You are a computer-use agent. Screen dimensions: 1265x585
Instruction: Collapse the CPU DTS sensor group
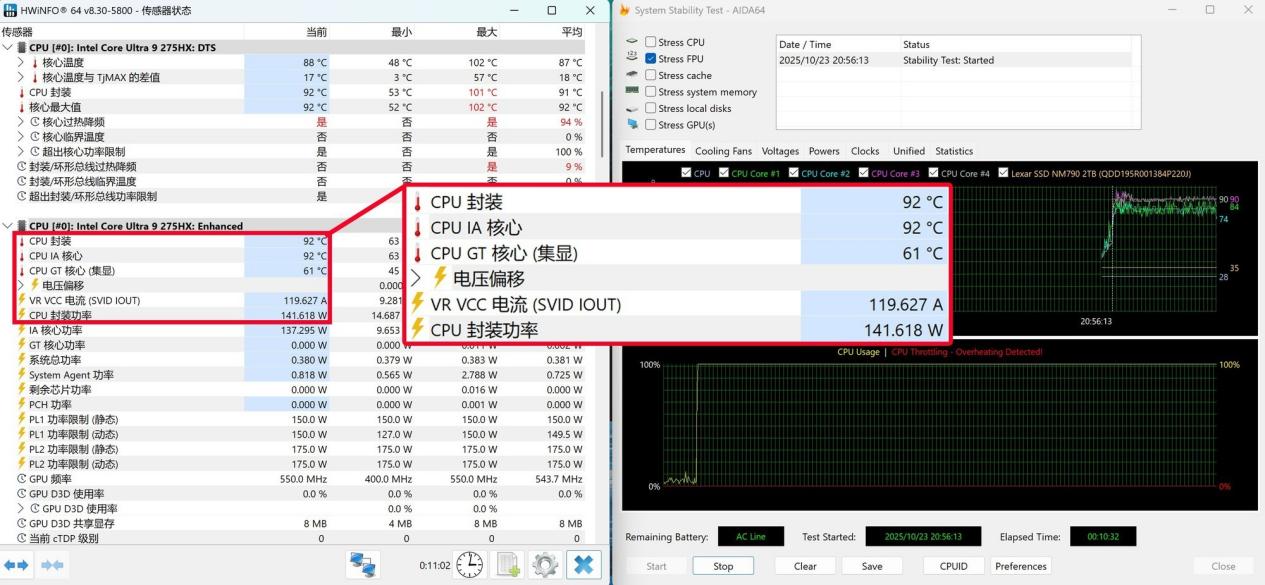(x=9, y=47)
